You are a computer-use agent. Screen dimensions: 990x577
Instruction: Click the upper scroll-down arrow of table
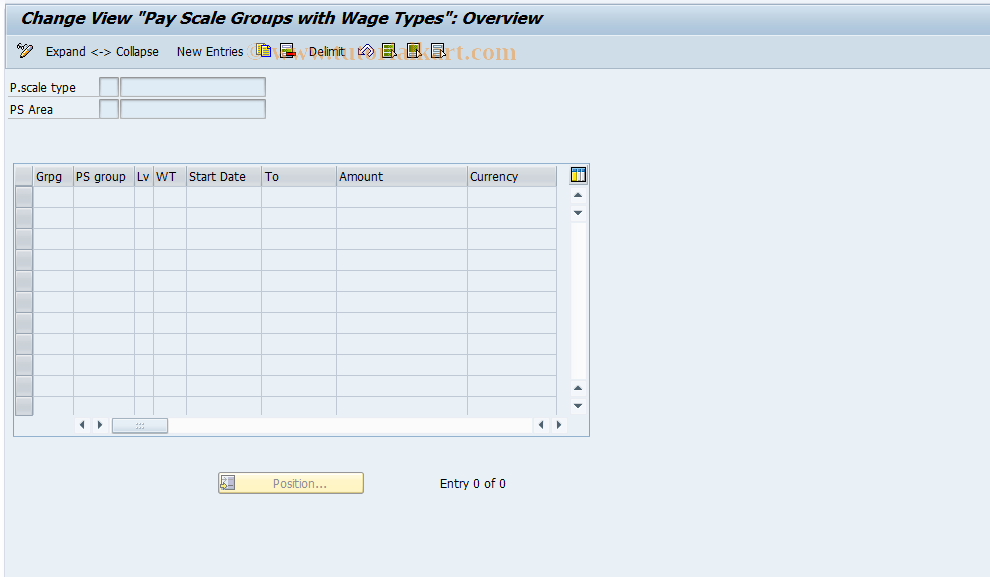578,213
